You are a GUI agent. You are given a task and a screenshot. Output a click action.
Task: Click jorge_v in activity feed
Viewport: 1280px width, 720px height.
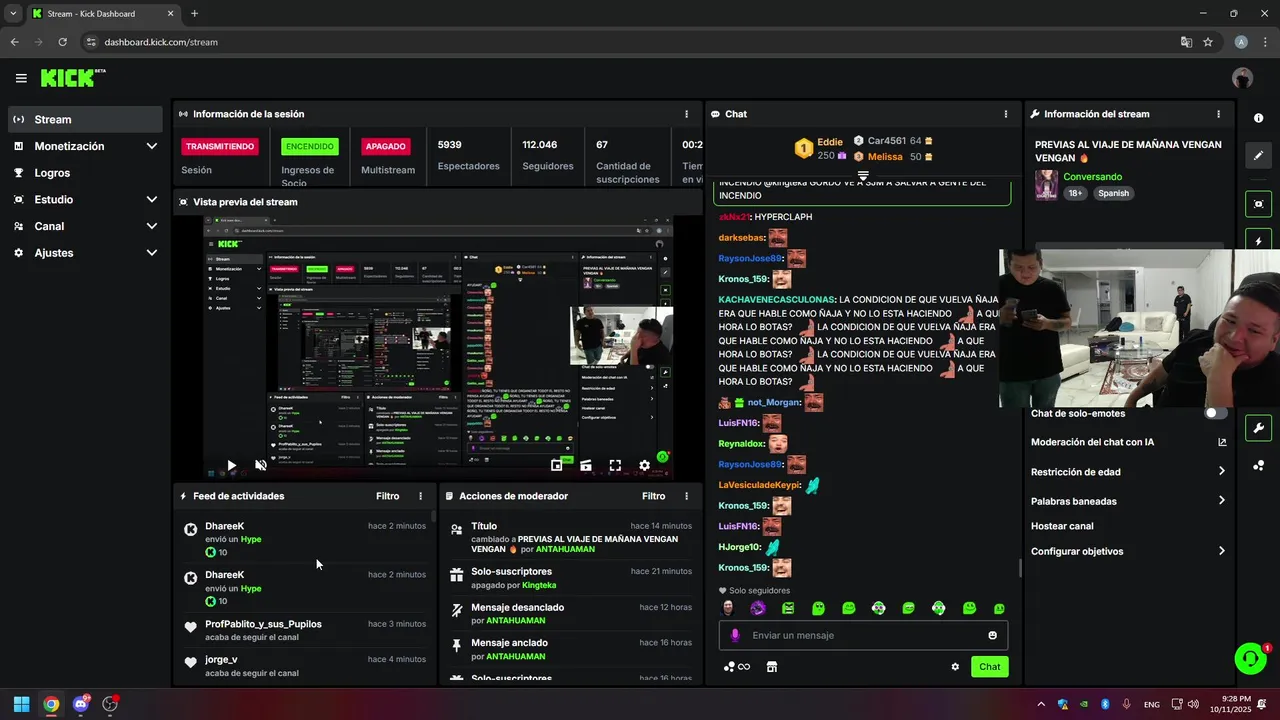pyautogui.click(x=221, y=660)
